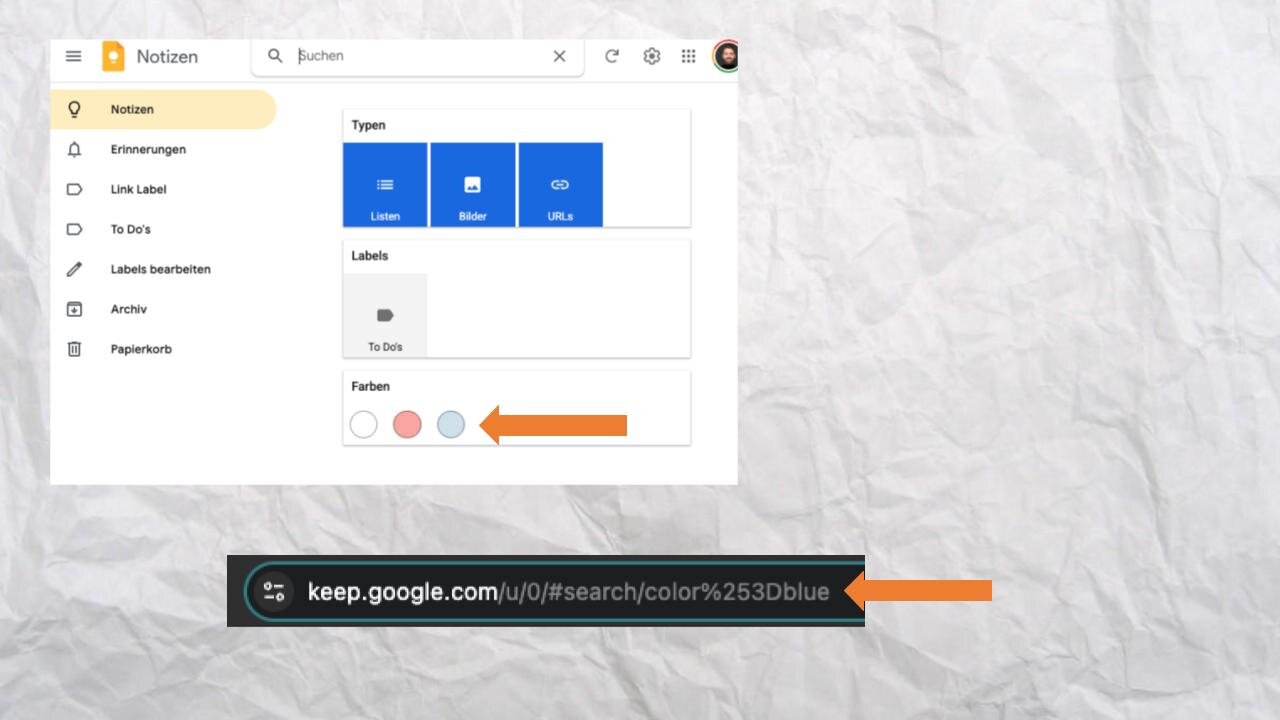Open the Link Label sidebar entry
Image resolution: width=1280 pixels, height=720 pixels.
click(138, 189)
